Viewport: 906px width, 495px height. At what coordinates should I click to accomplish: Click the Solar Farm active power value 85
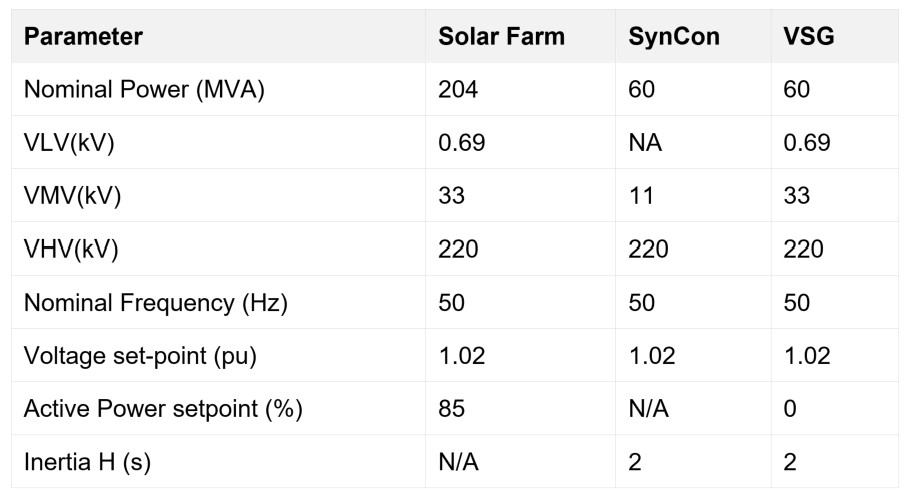pyautogui.click(x=452, y=408)
